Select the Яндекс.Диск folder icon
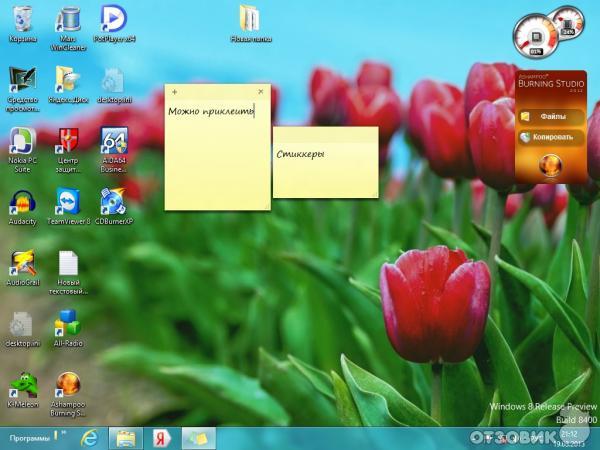 tap(68, 80)
